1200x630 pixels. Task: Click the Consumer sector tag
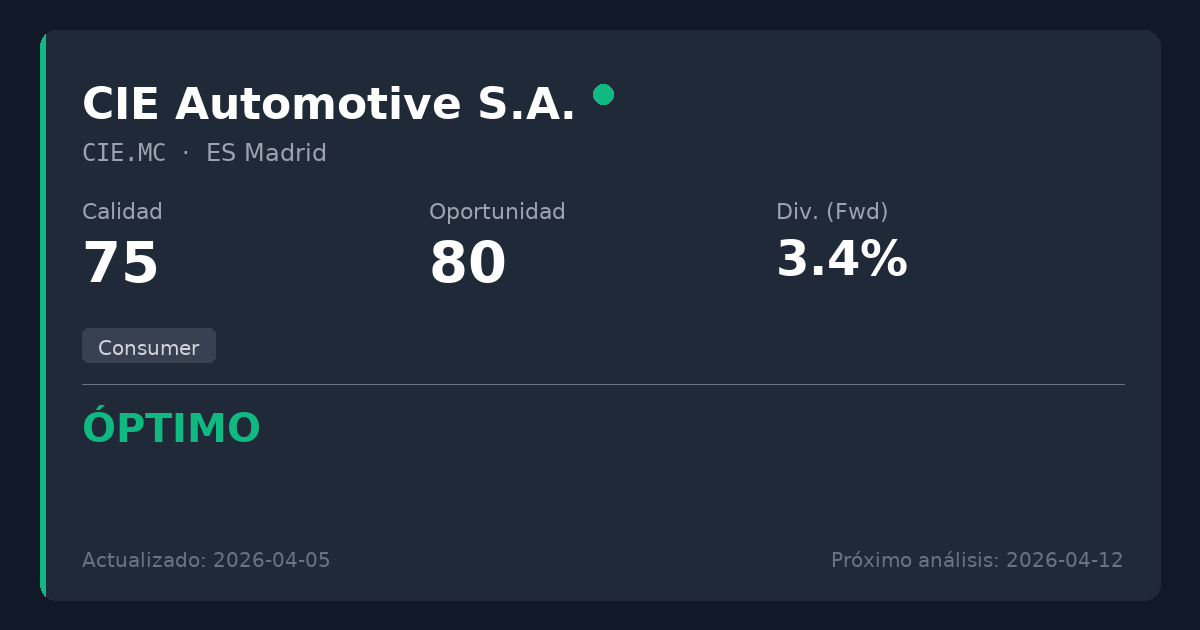[x=149, y=347]
